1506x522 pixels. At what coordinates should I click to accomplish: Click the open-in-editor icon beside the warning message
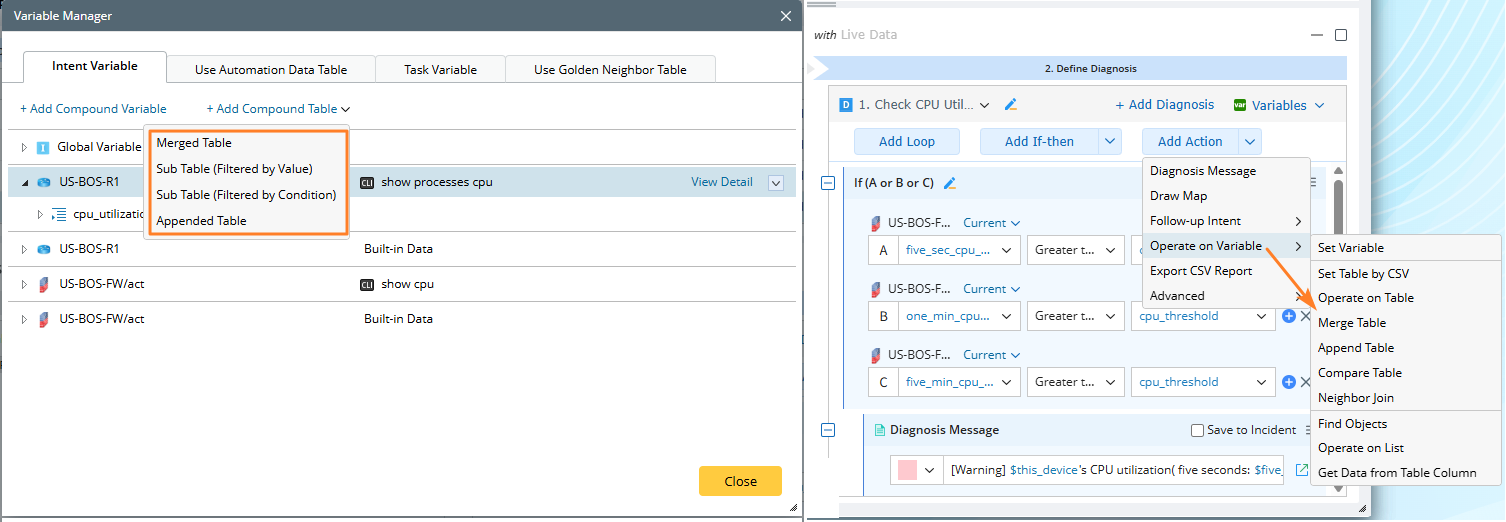(x=1302, y=470)
